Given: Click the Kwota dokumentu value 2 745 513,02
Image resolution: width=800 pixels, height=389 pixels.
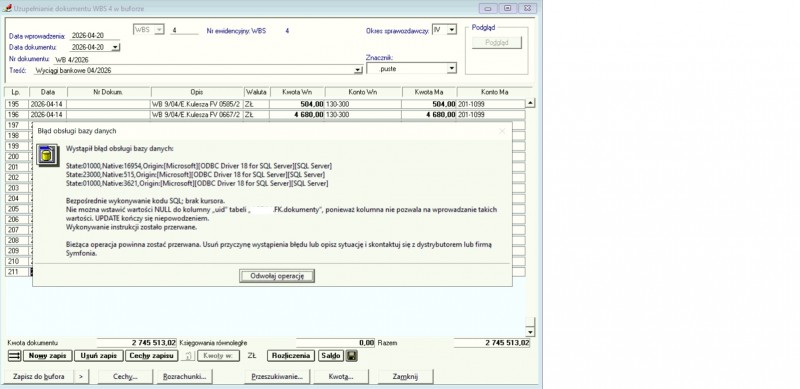Looking at the screenshot, I should (137, 343).
